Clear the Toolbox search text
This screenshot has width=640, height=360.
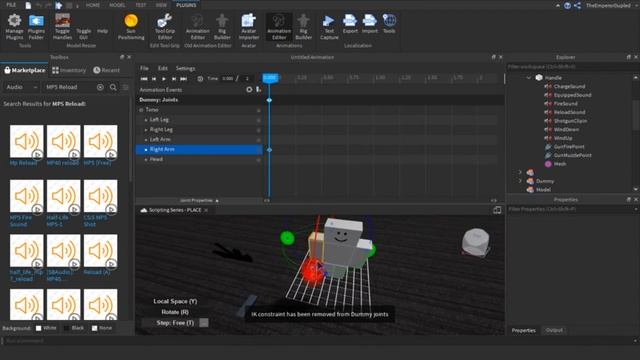pos(100,87)
